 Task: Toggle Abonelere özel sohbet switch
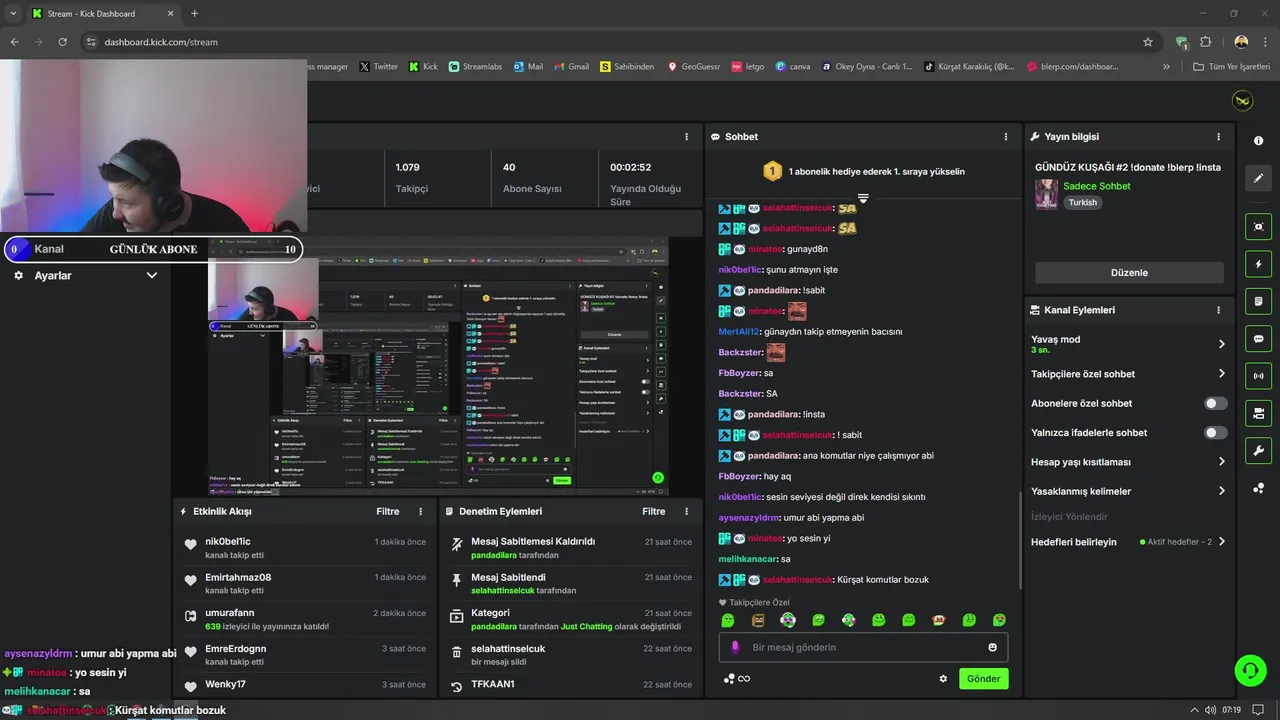pyautogui.click(x=1215, y=403)
